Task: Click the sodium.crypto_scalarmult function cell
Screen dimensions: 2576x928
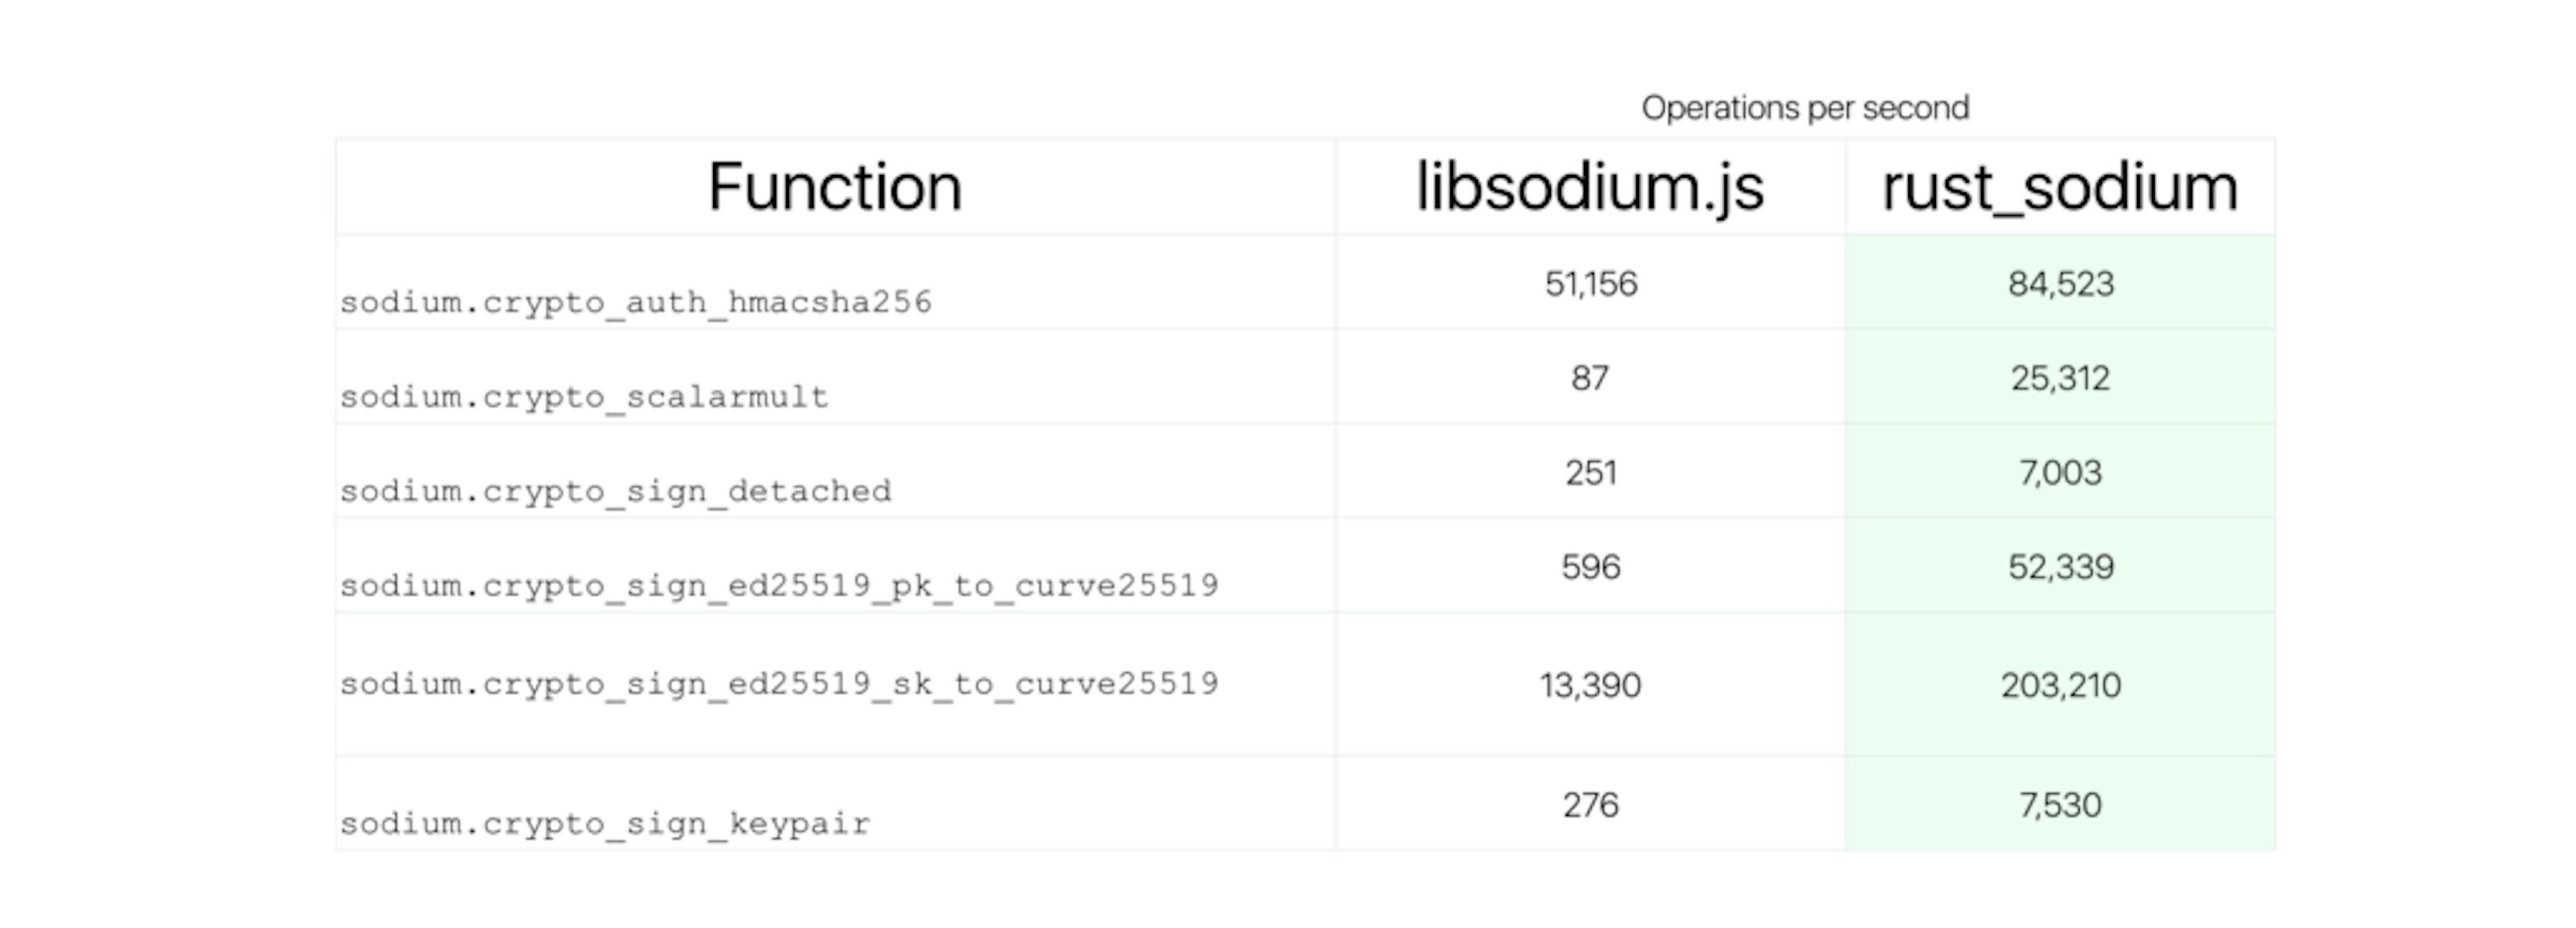Action: pos(584,397)
